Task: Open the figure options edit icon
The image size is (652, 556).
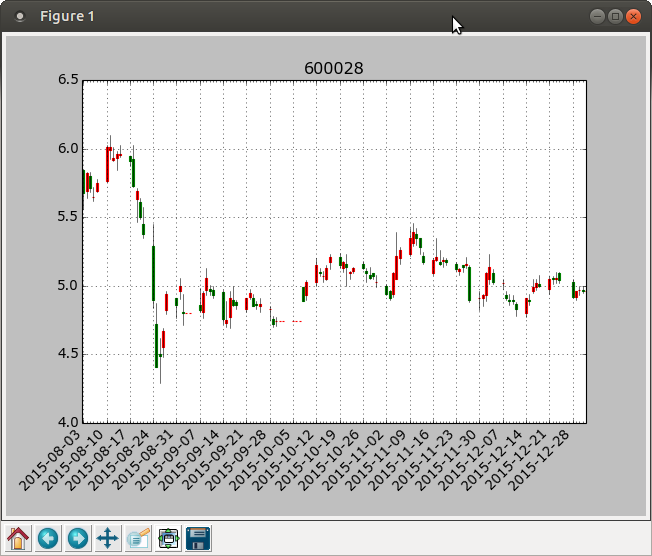Action: coord(138,539)
